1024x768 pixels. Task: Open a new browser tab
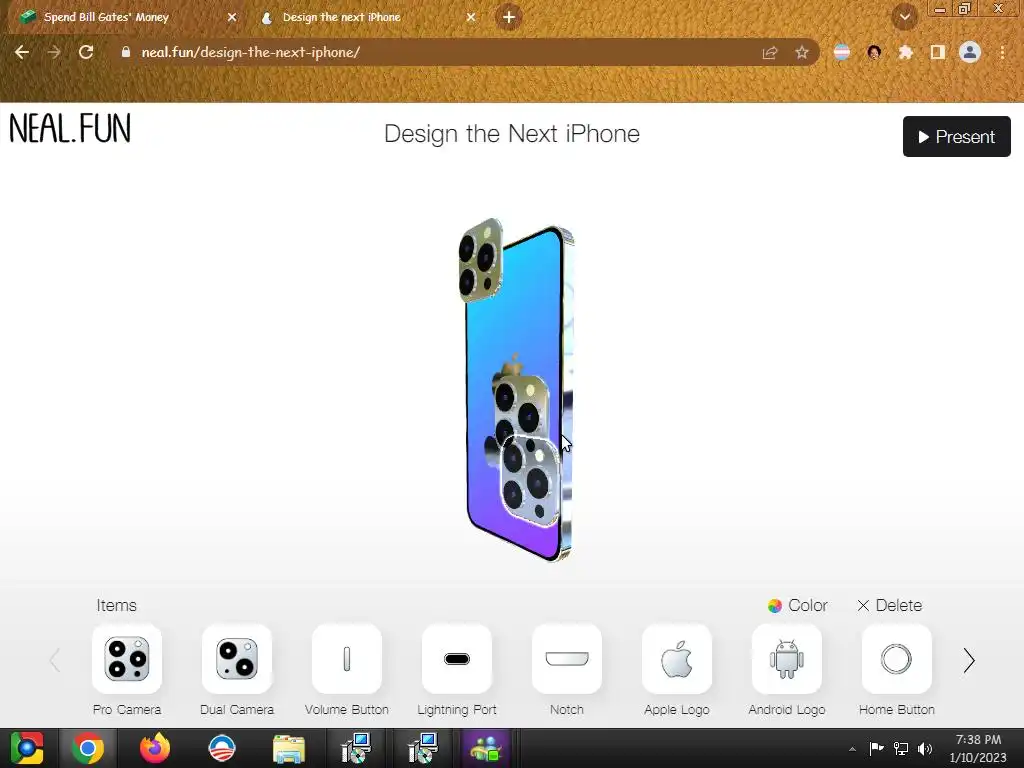pos(509,17)
